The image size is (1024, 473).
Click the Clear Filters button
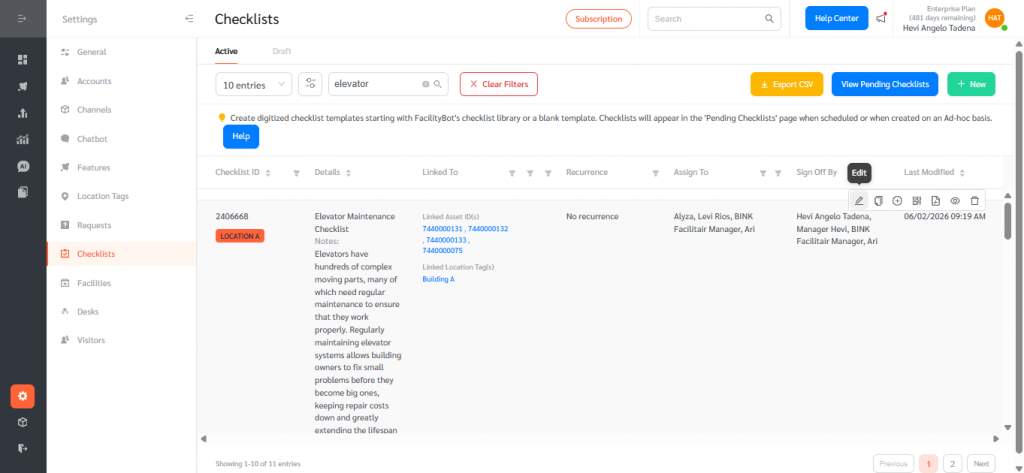click(499, 84)
